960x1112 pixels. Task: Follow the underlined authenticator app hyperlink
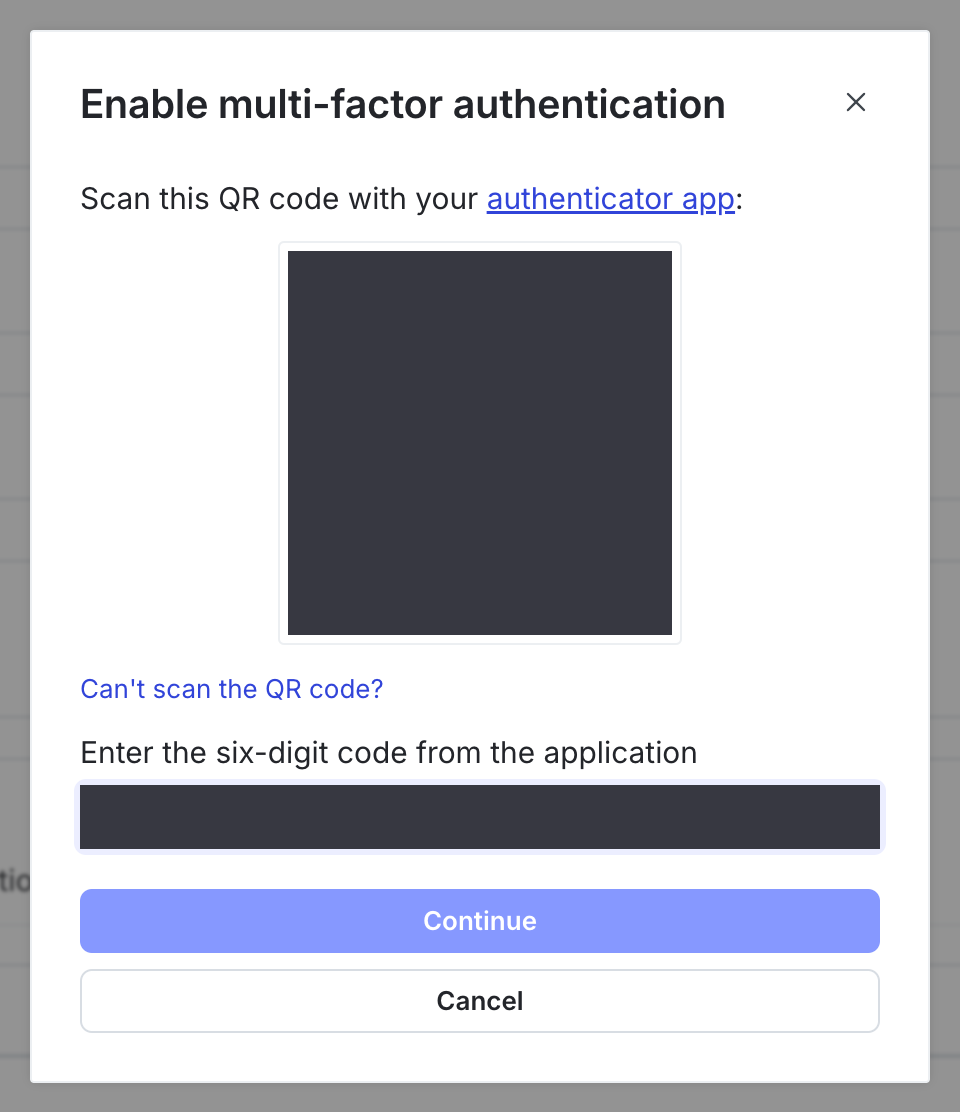click(610, 199)
